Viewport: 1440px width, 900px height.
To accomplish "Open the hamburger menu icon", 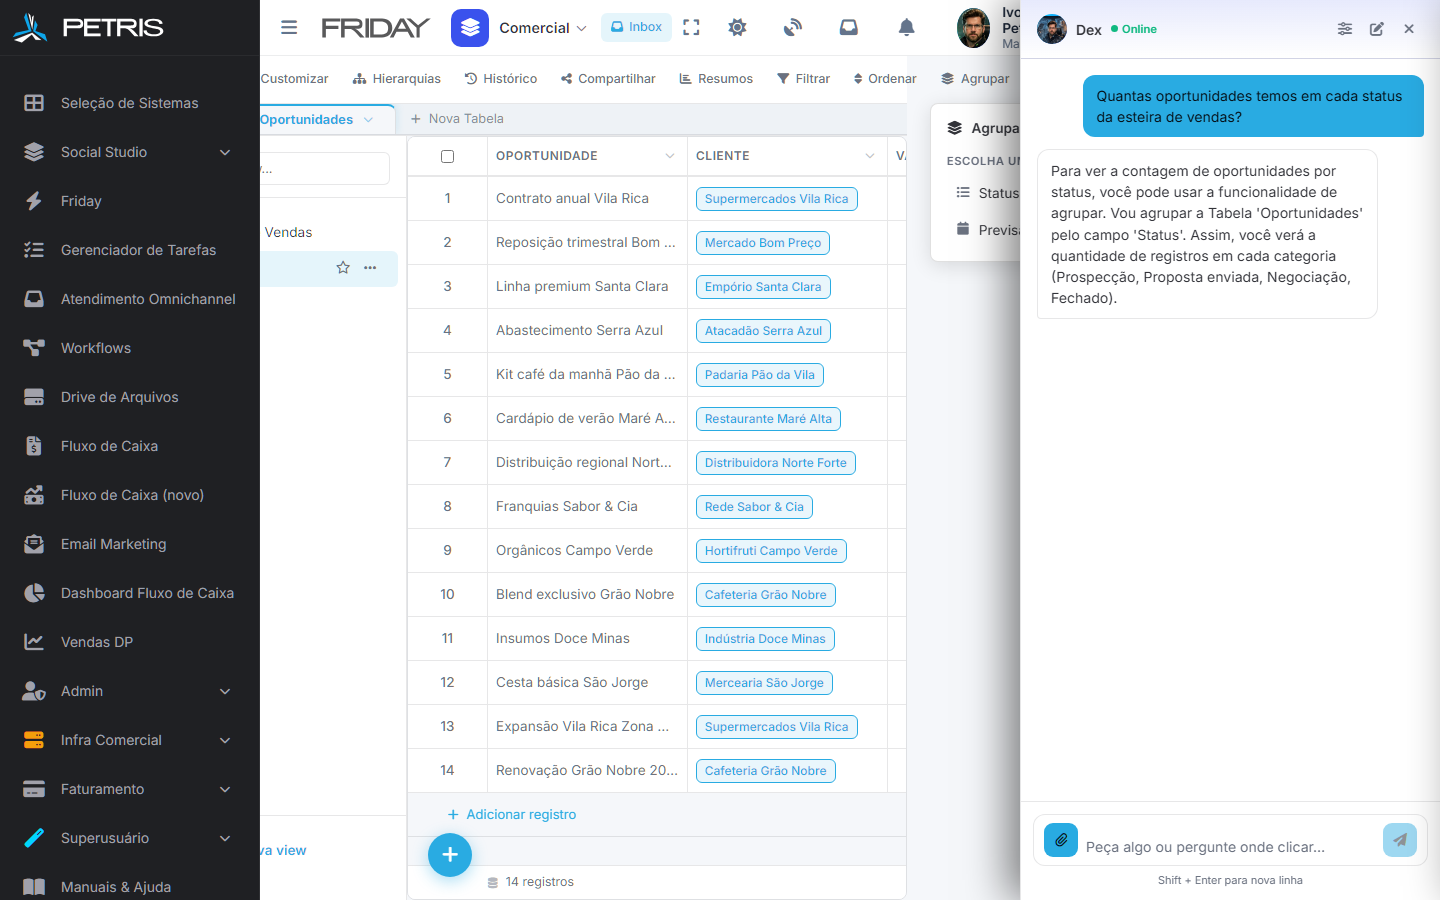I will point(289,28).
